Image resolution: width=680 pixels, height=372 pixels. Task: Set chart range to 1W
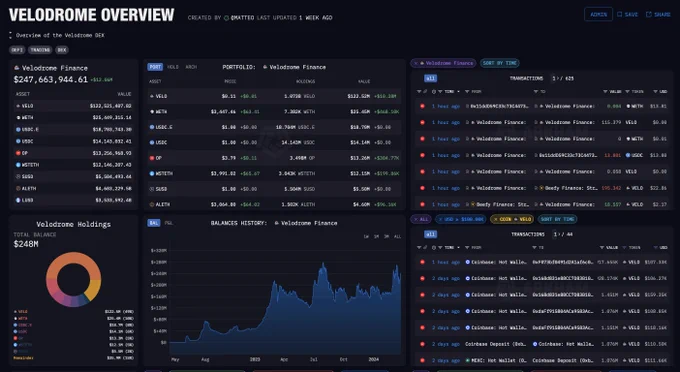366,237
